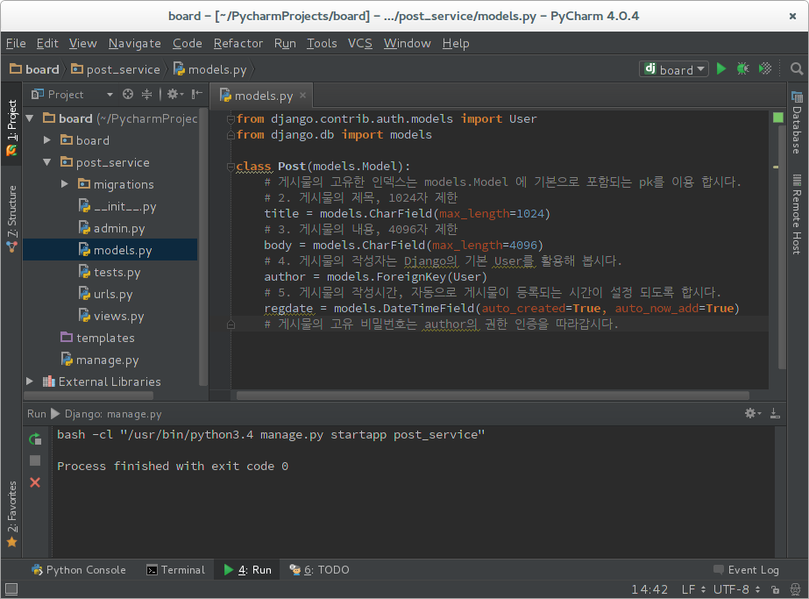
Task: Open the Code menu
Action: coord(187,43)
